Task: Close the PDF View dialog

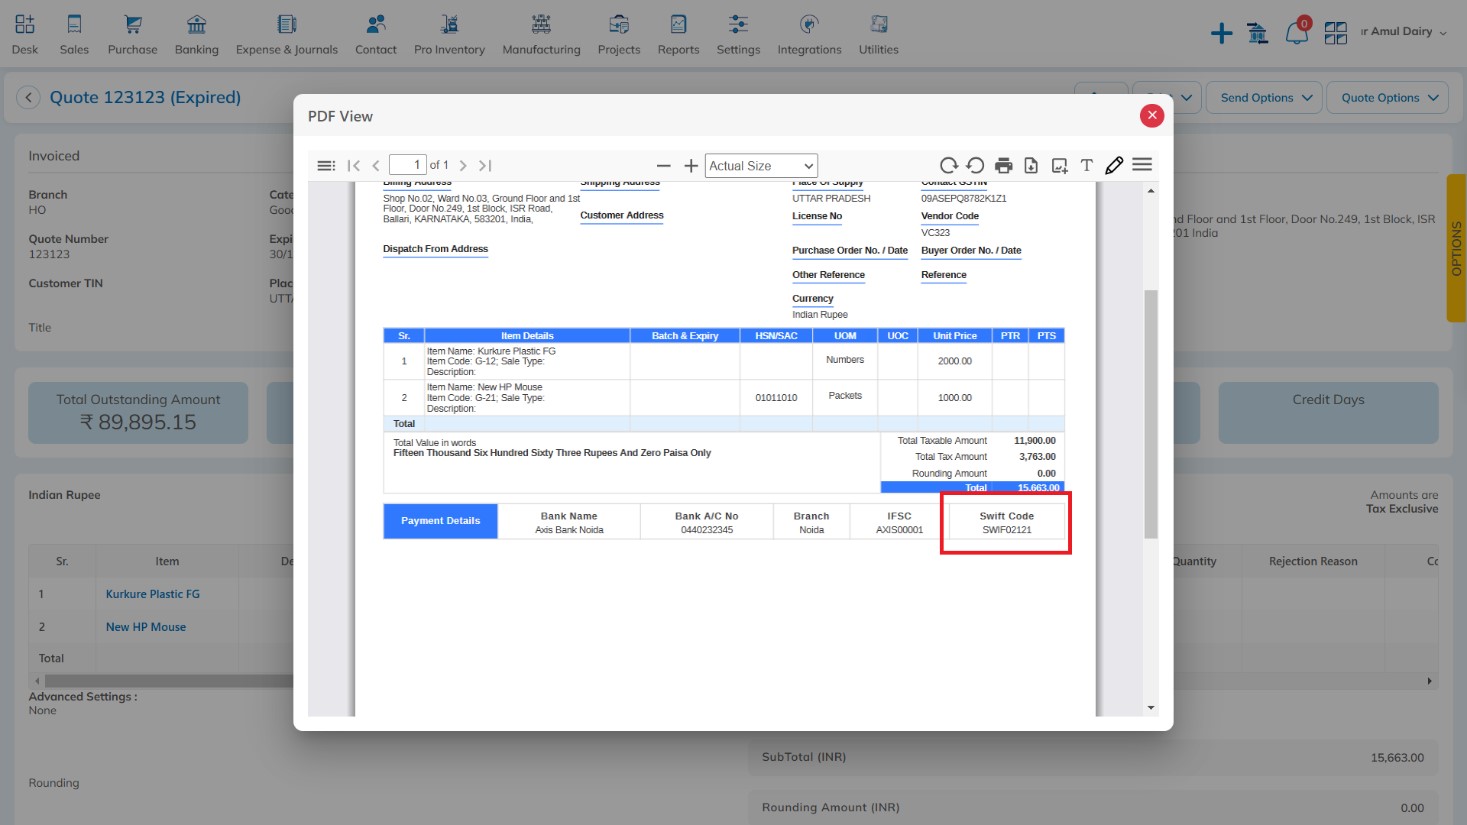Action: pyautogui.click(x=1152, y=116)
